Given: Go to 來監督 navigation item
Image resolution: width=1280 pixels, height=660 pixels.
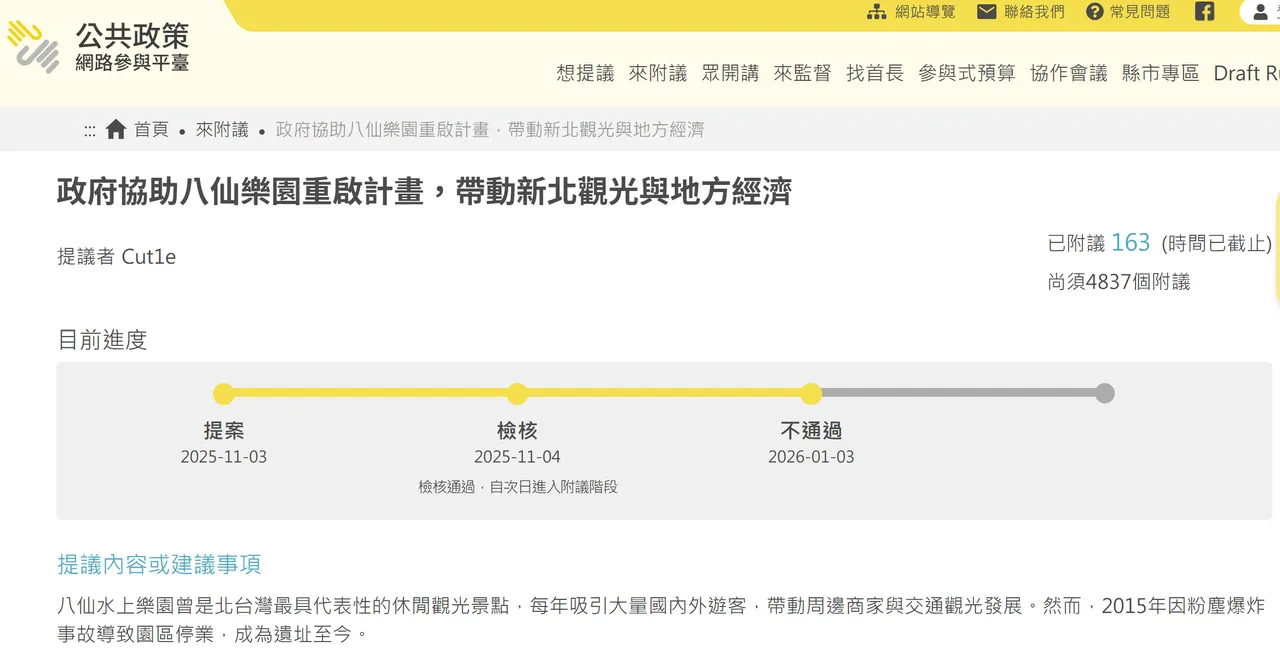Looking at the screenshot, I should point(802,73).
